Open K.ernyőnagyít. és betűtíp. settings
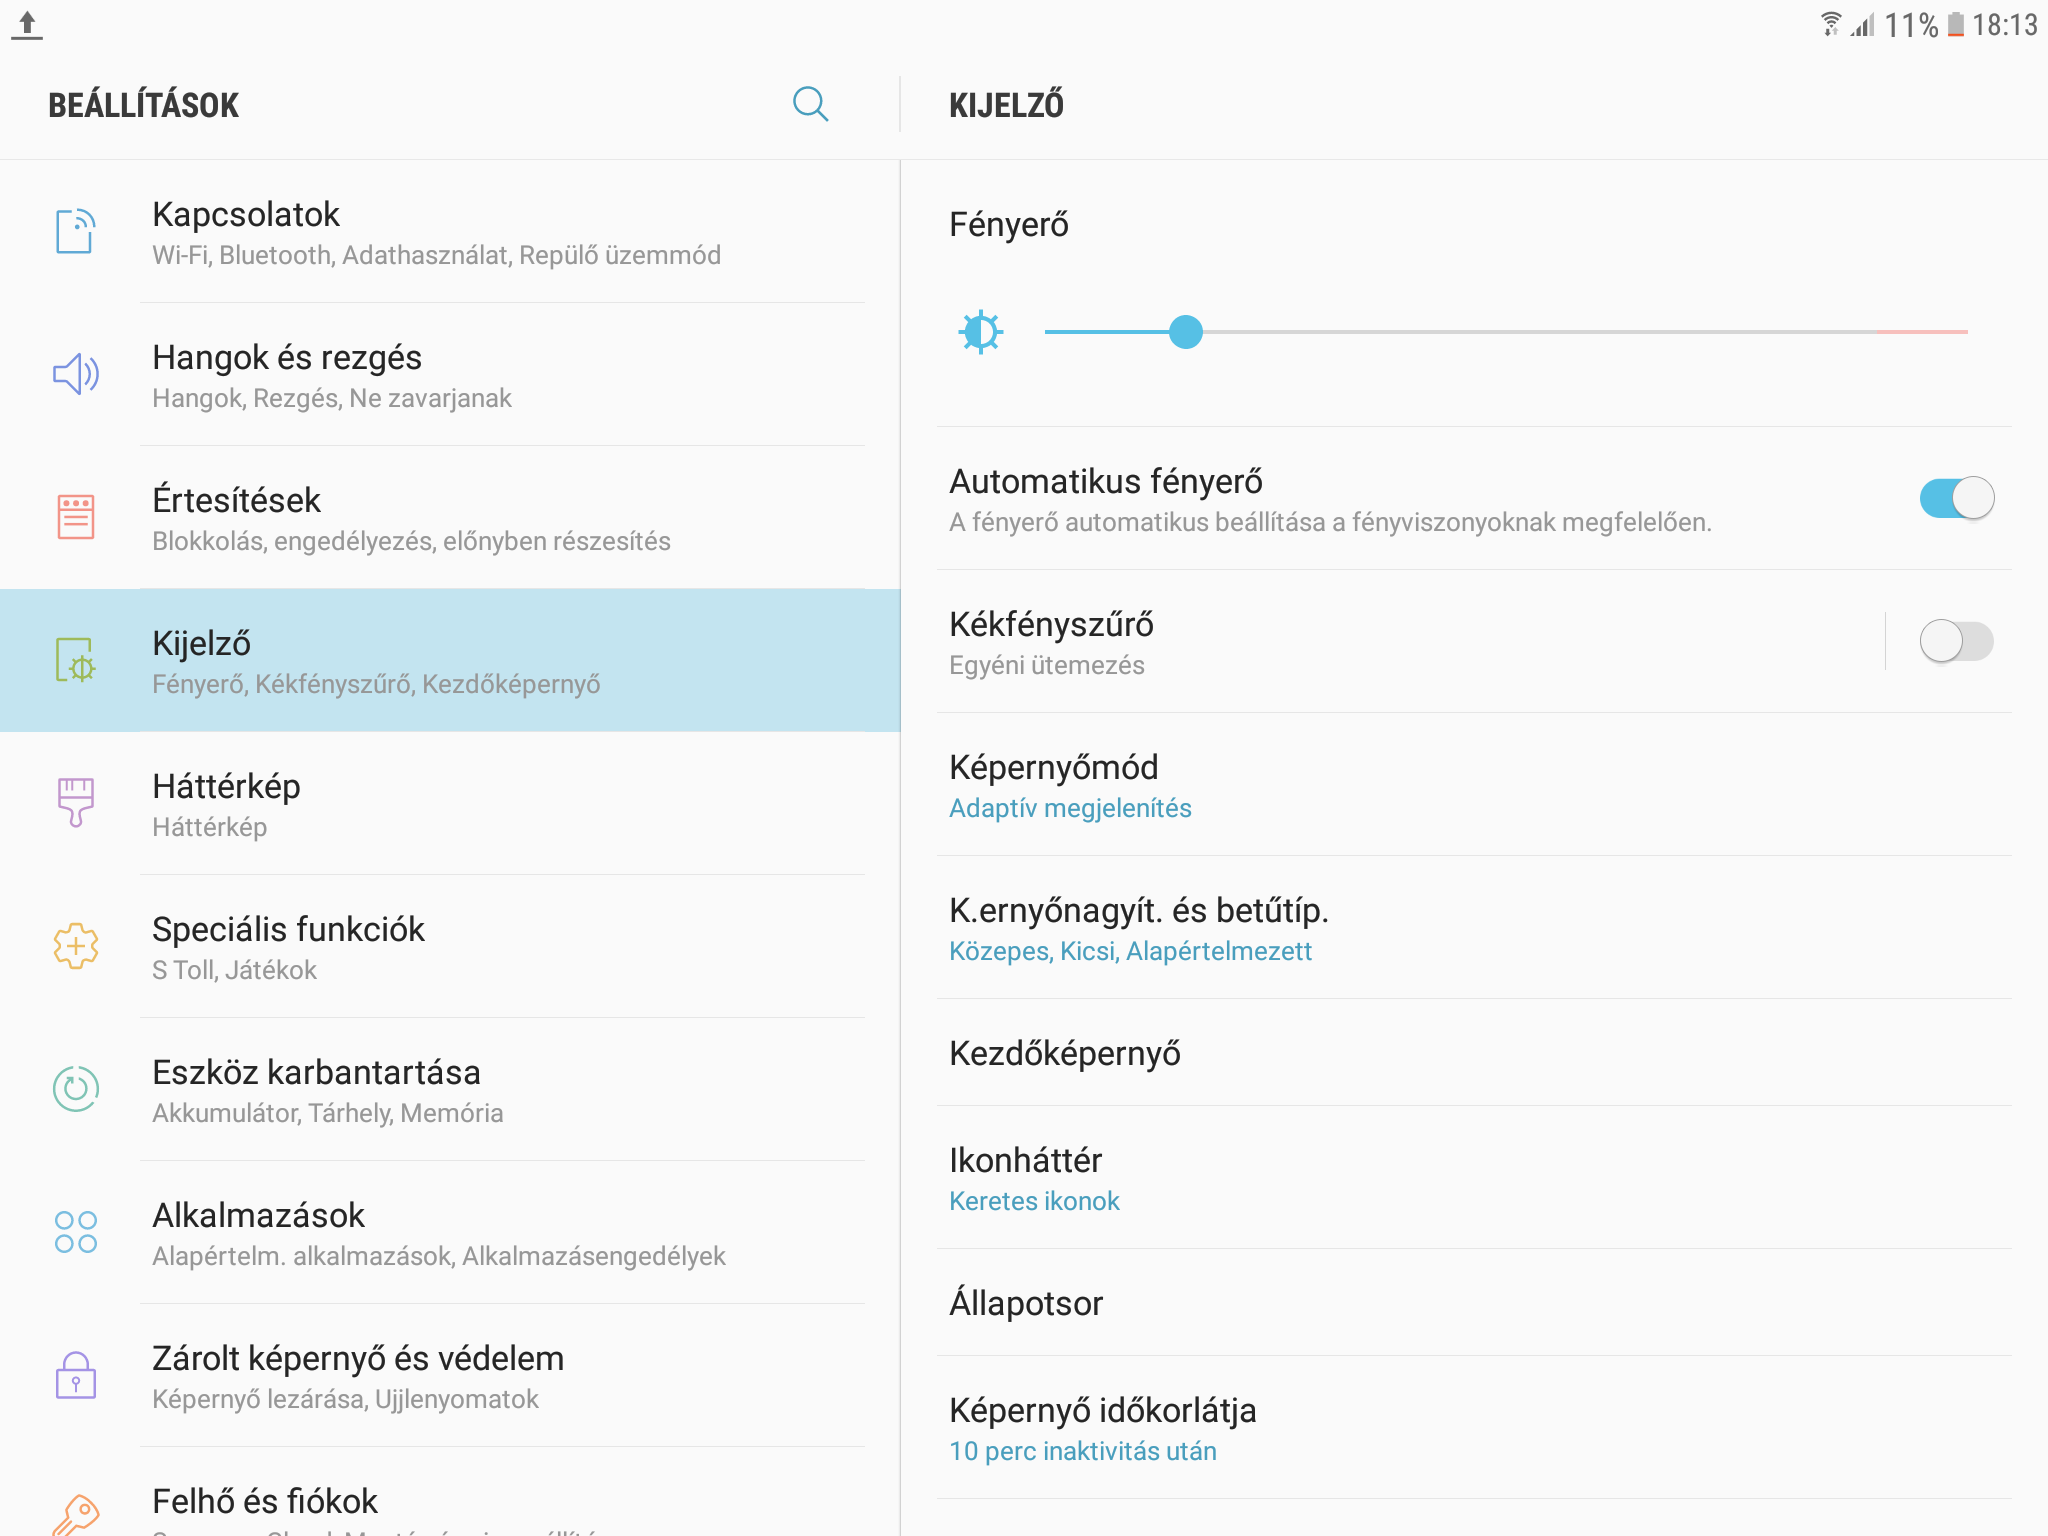The height and width of the screenshot is (1536, 2048). pyautogui.click(x=1474, y=928)
